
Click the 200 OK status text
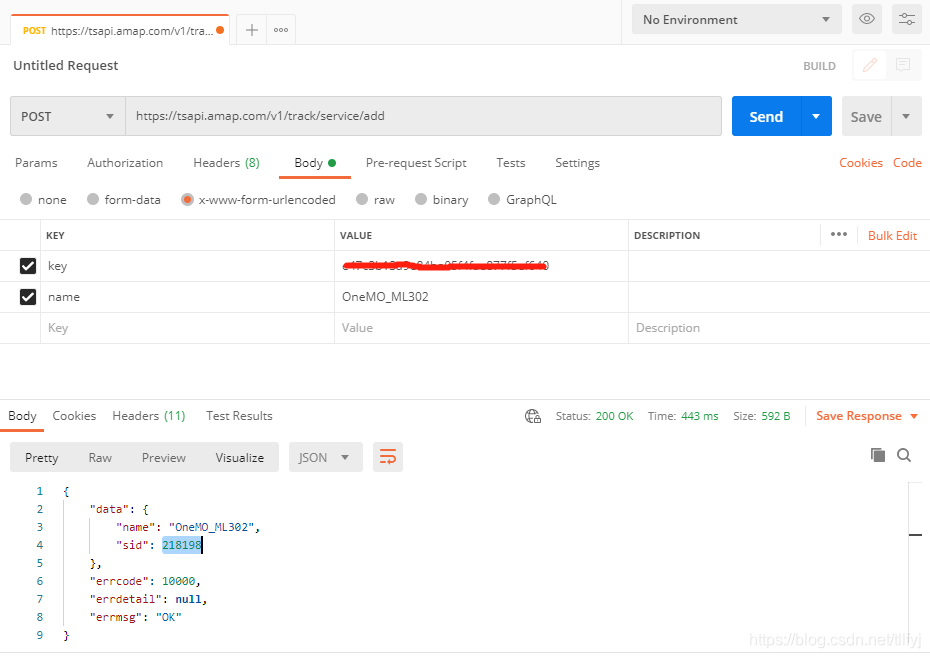coord(614,416)
